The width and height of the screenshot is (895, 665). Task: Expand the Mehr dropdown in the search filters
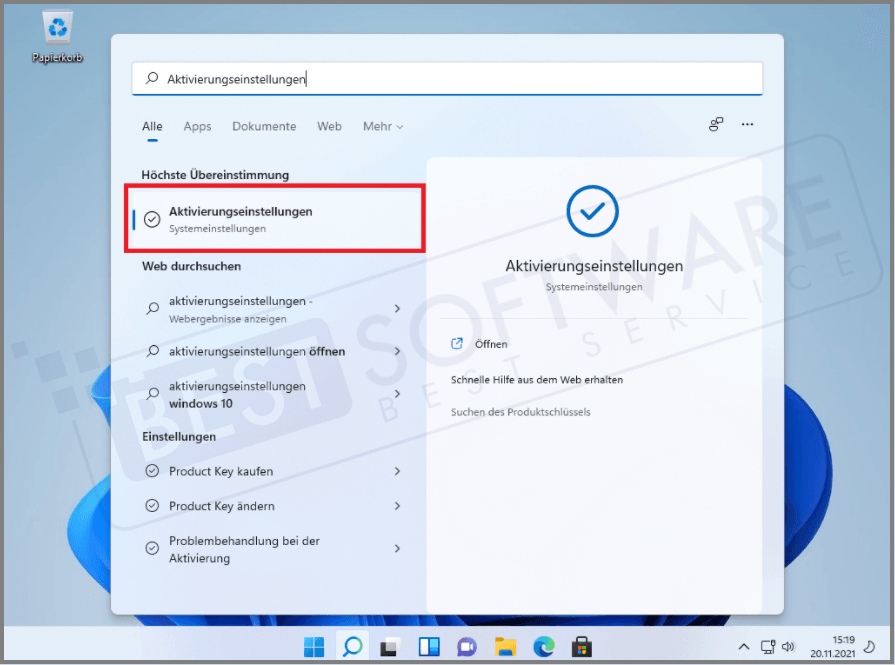point(383,126)
